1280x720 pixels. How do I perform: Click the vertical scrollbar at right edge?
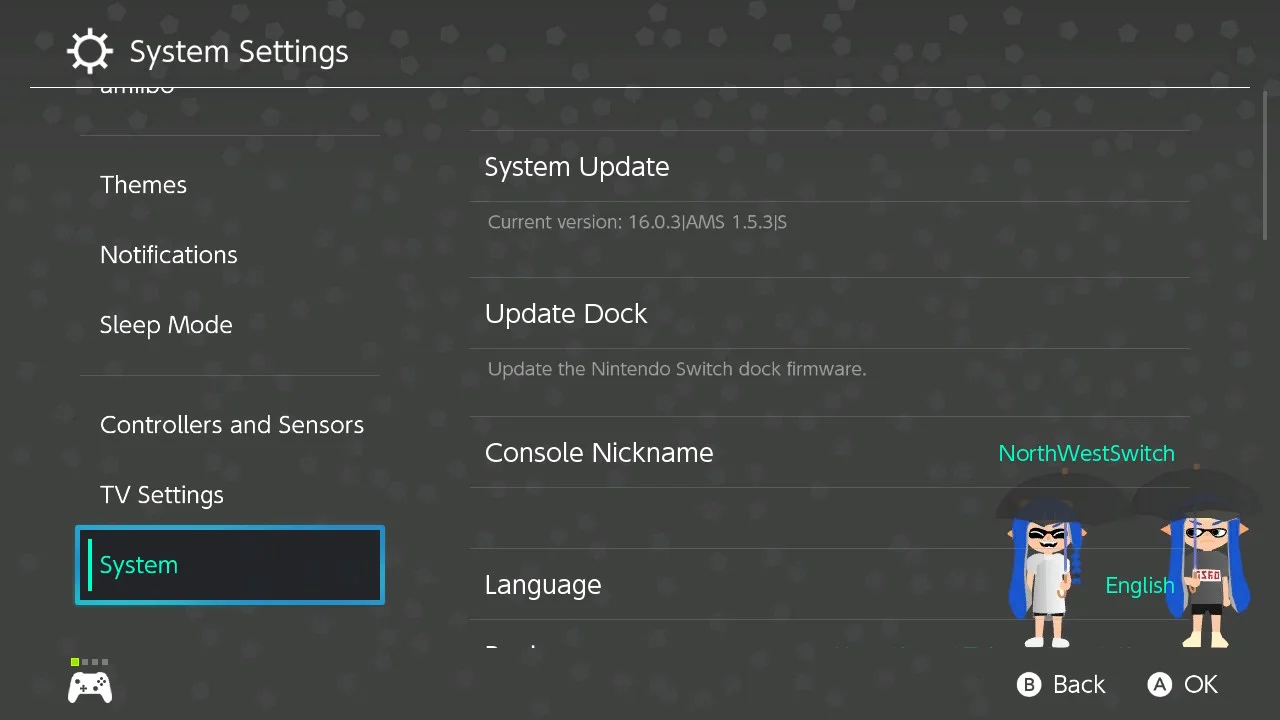[1265, 165]
